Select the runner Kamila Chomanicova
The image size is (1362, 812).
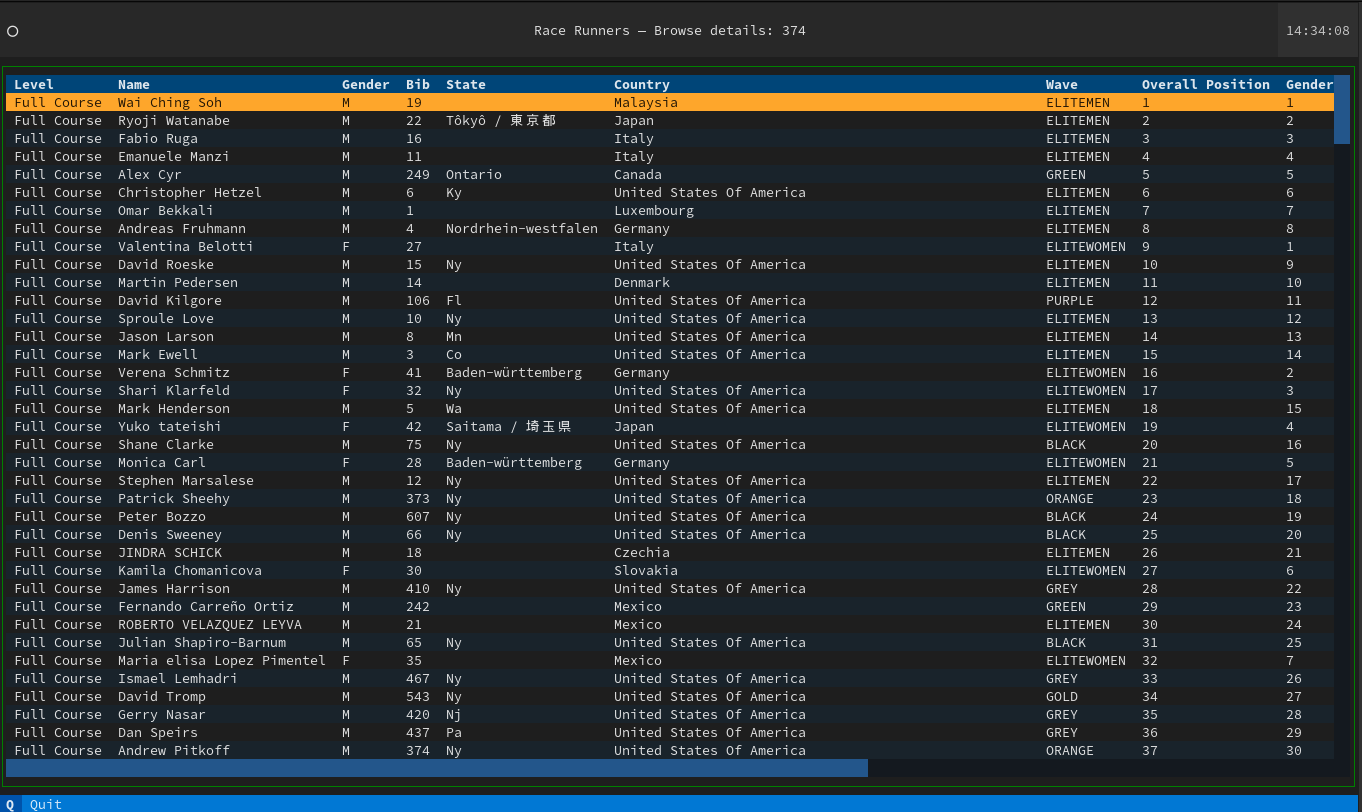coord(670,571)
